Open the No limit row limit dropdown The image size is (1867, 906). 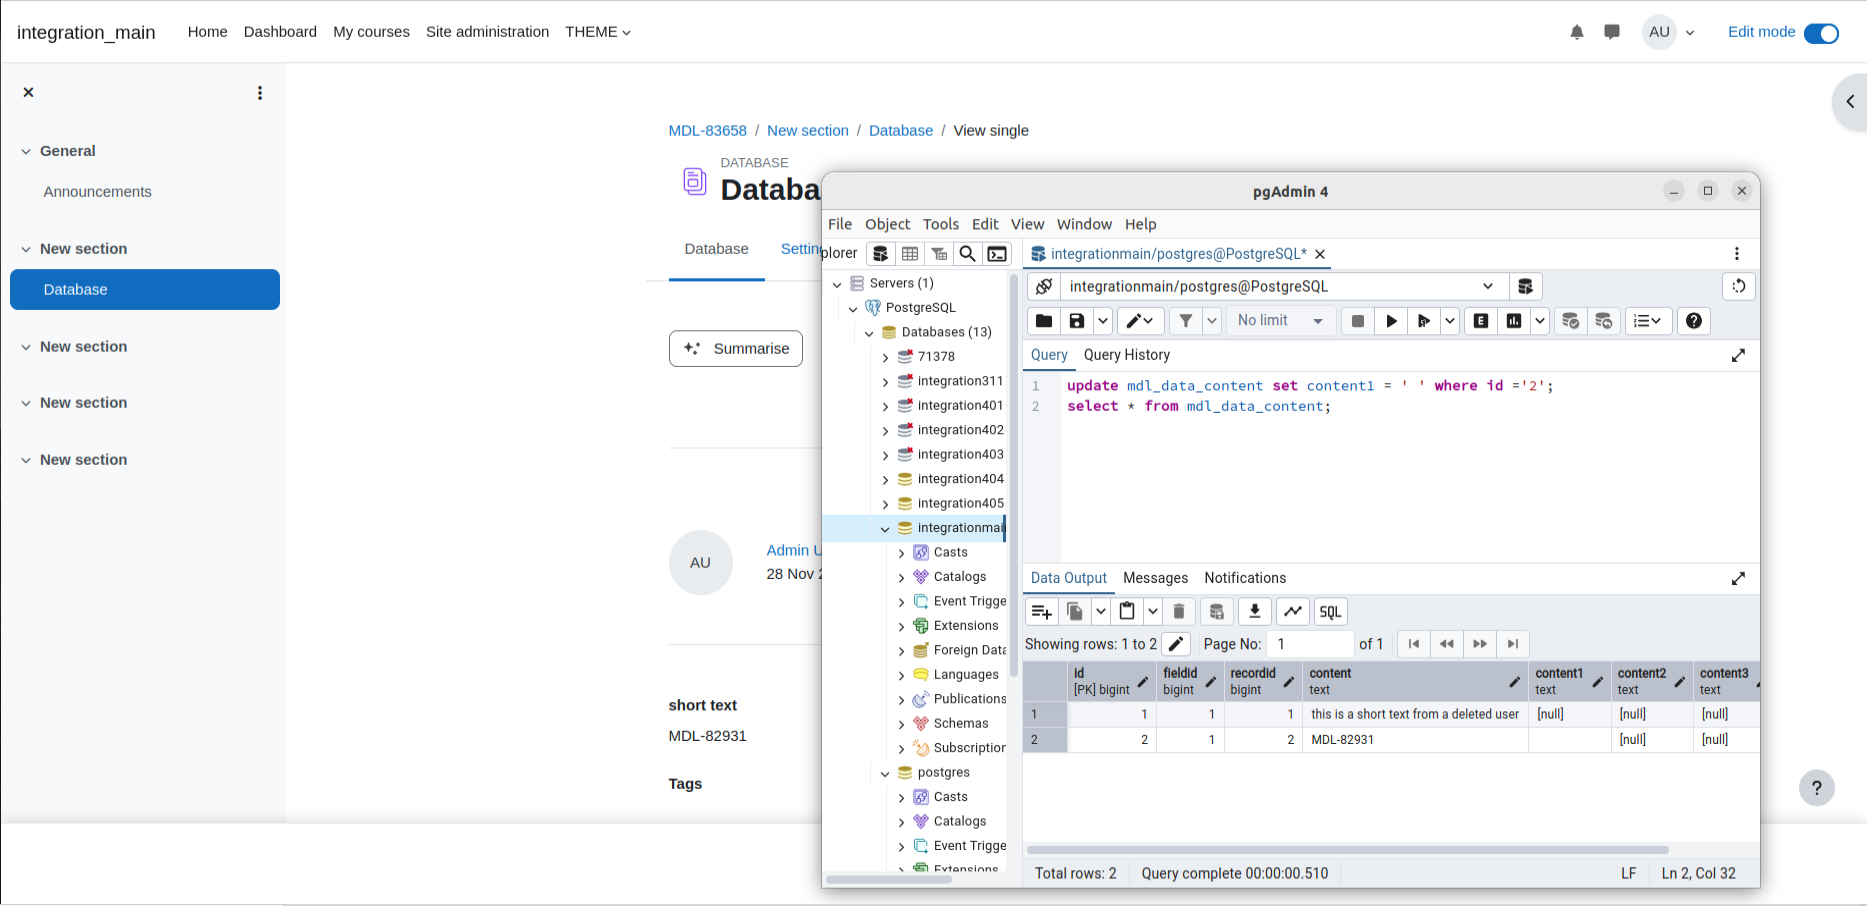[1281, 321]
